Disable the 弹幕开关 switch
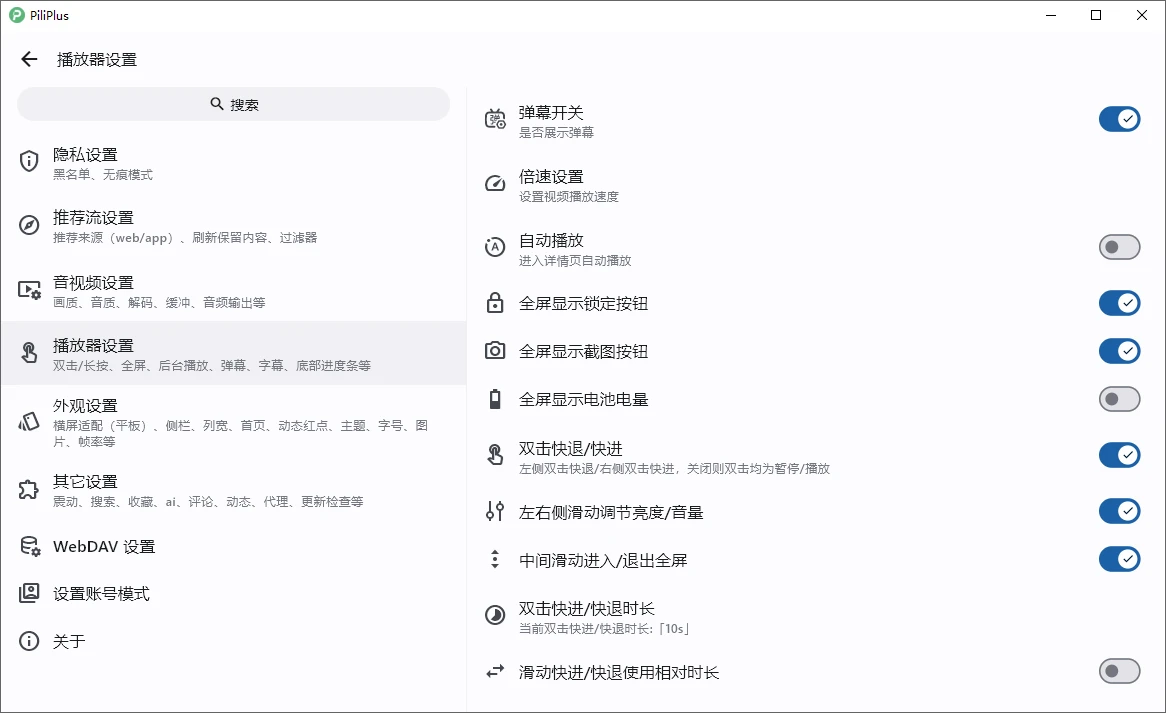 pos(1119,119)
